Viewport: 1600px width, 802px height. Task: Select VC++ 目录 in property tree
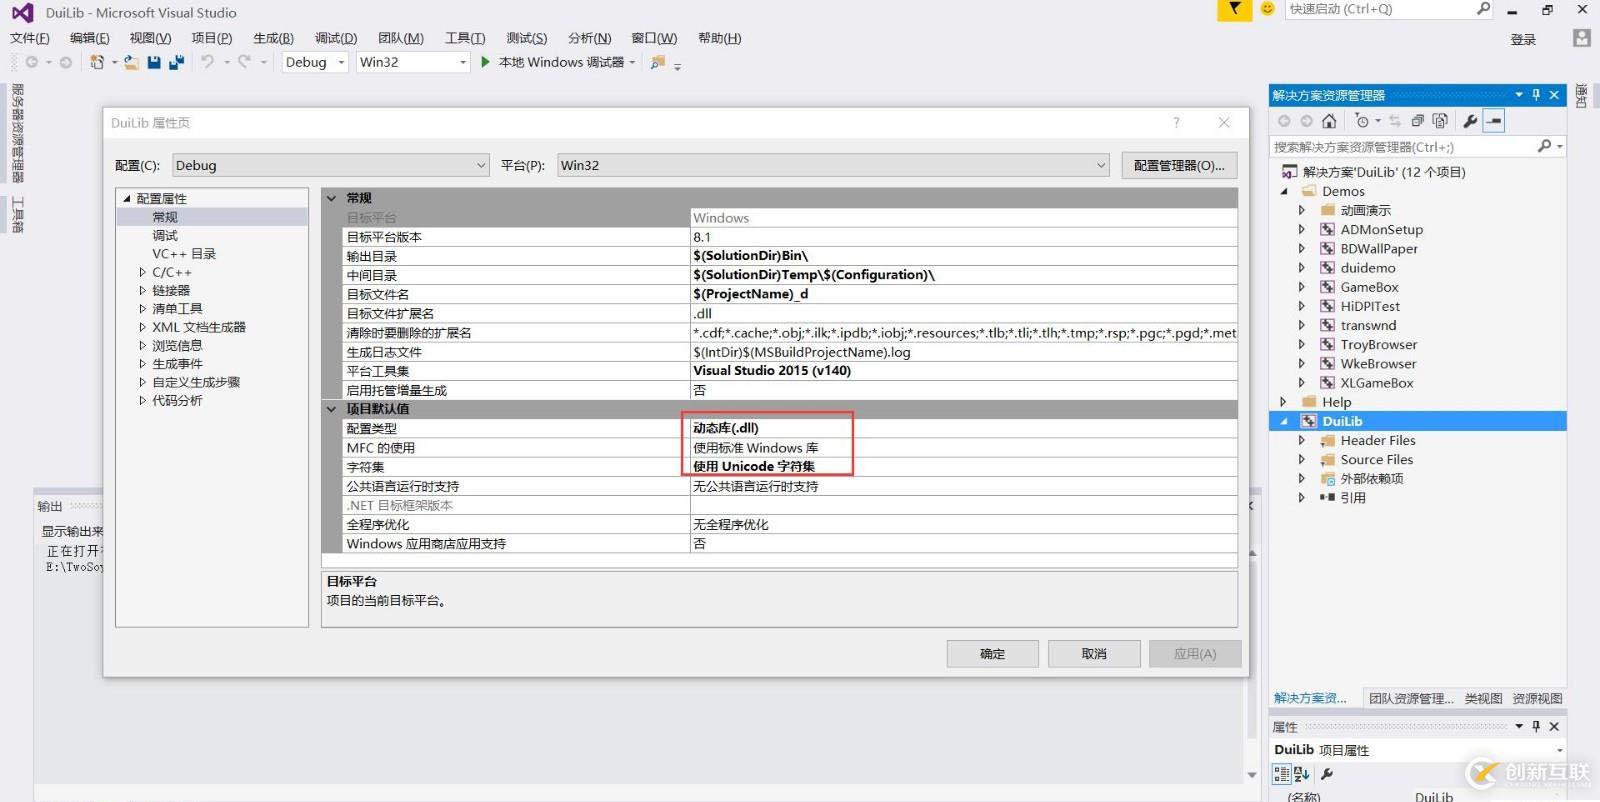(x=184, y=253)
